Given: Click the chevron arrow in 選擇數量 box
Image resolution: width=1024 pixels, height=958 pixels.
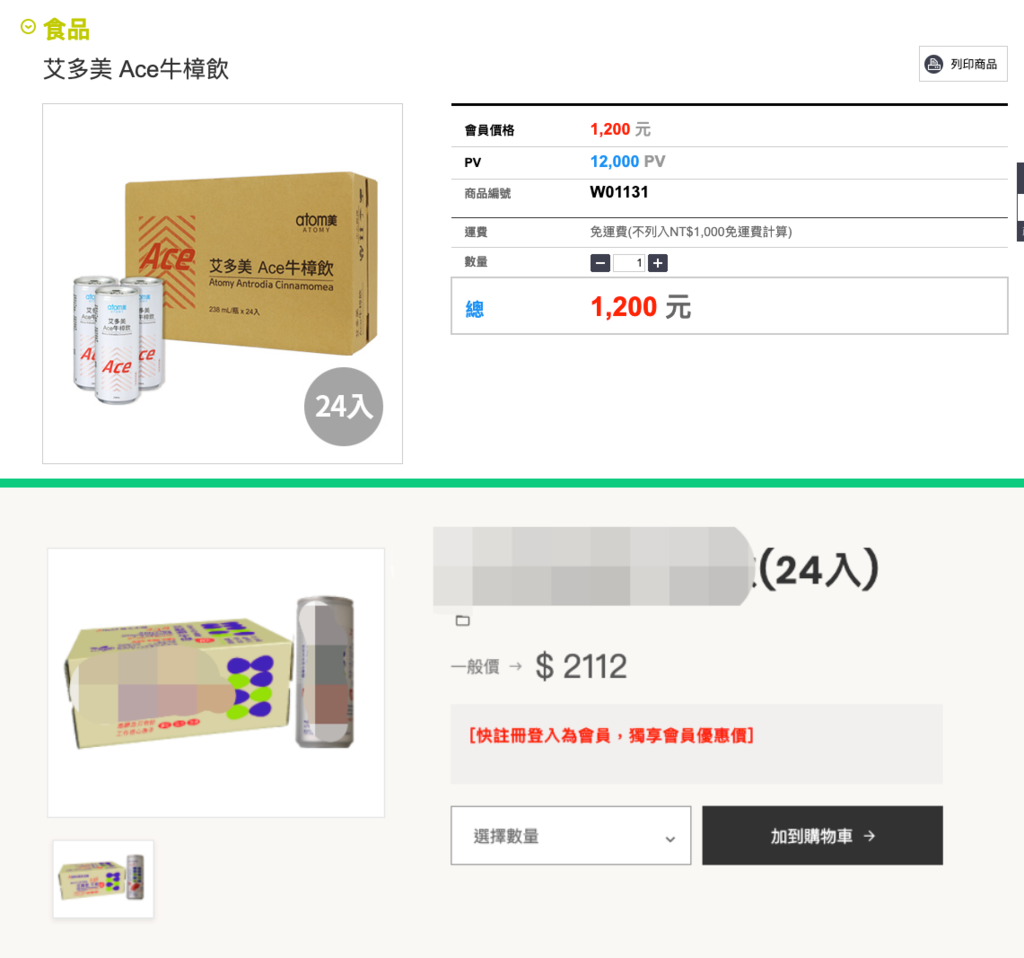Looking at the screenshot, I should 670,839.
